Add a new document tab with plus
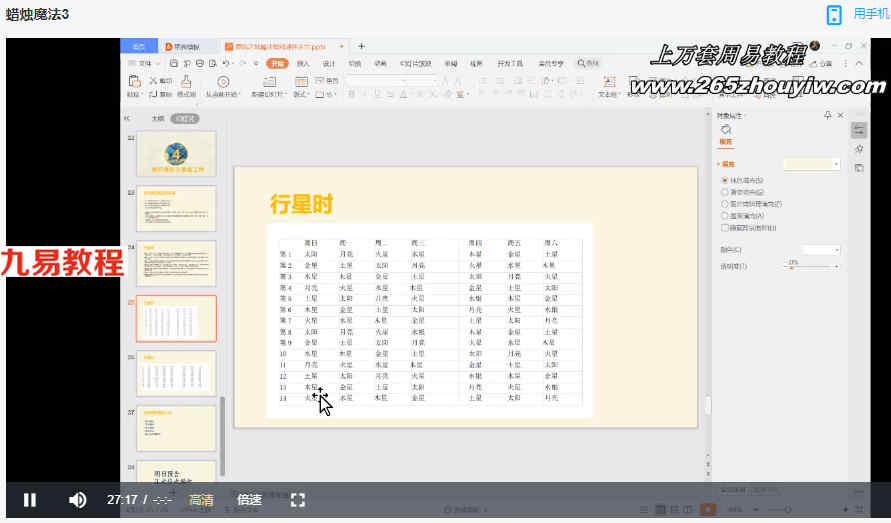 (x=361, y=46)
